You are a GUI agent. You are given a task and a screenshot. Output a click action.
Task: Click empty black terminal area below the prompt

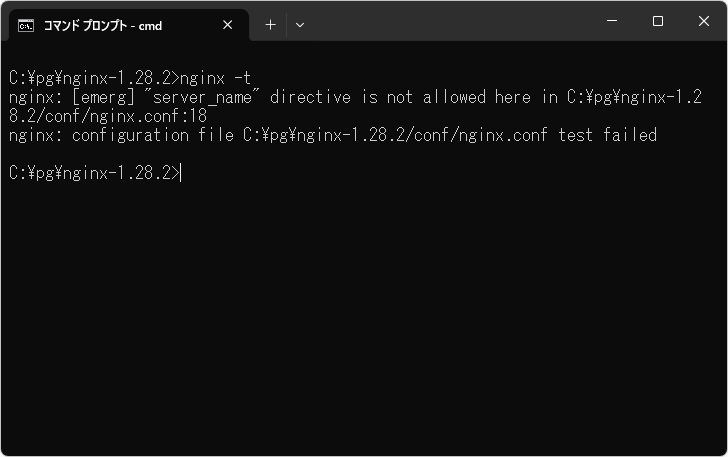[x=360, y=320]
